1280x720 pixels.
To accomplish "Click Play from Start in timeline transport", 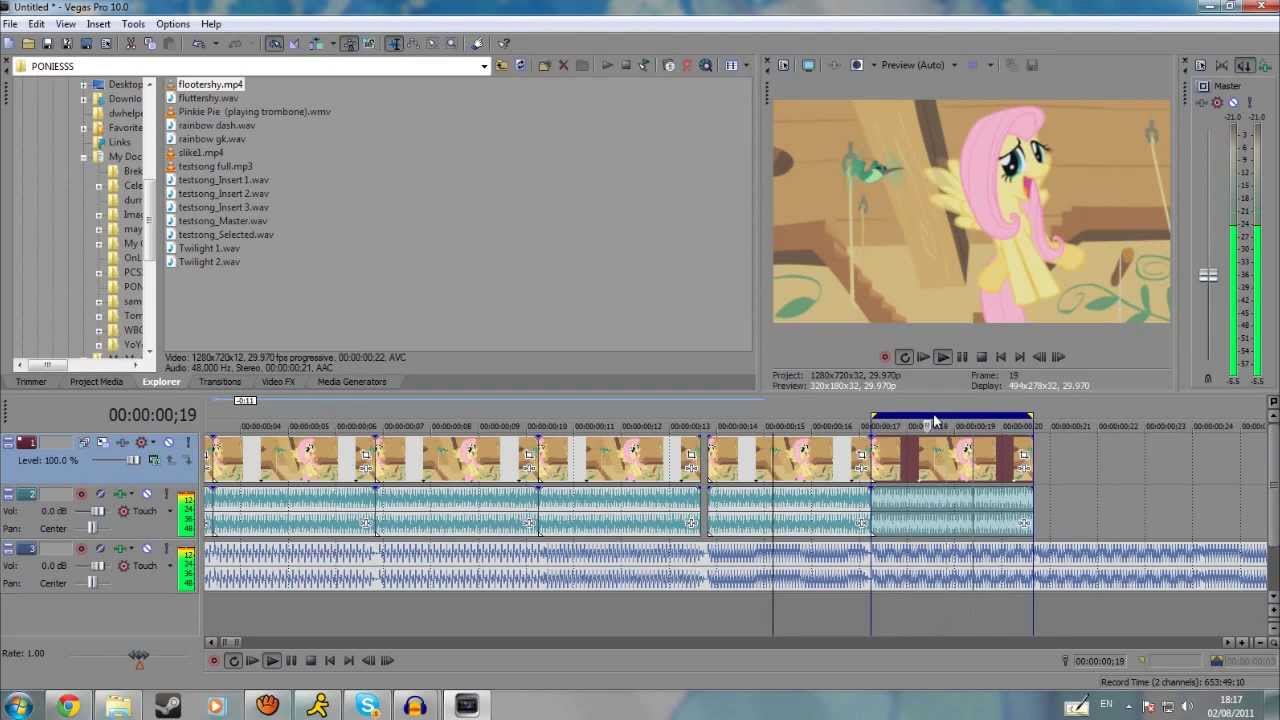I will pos(252,661).
